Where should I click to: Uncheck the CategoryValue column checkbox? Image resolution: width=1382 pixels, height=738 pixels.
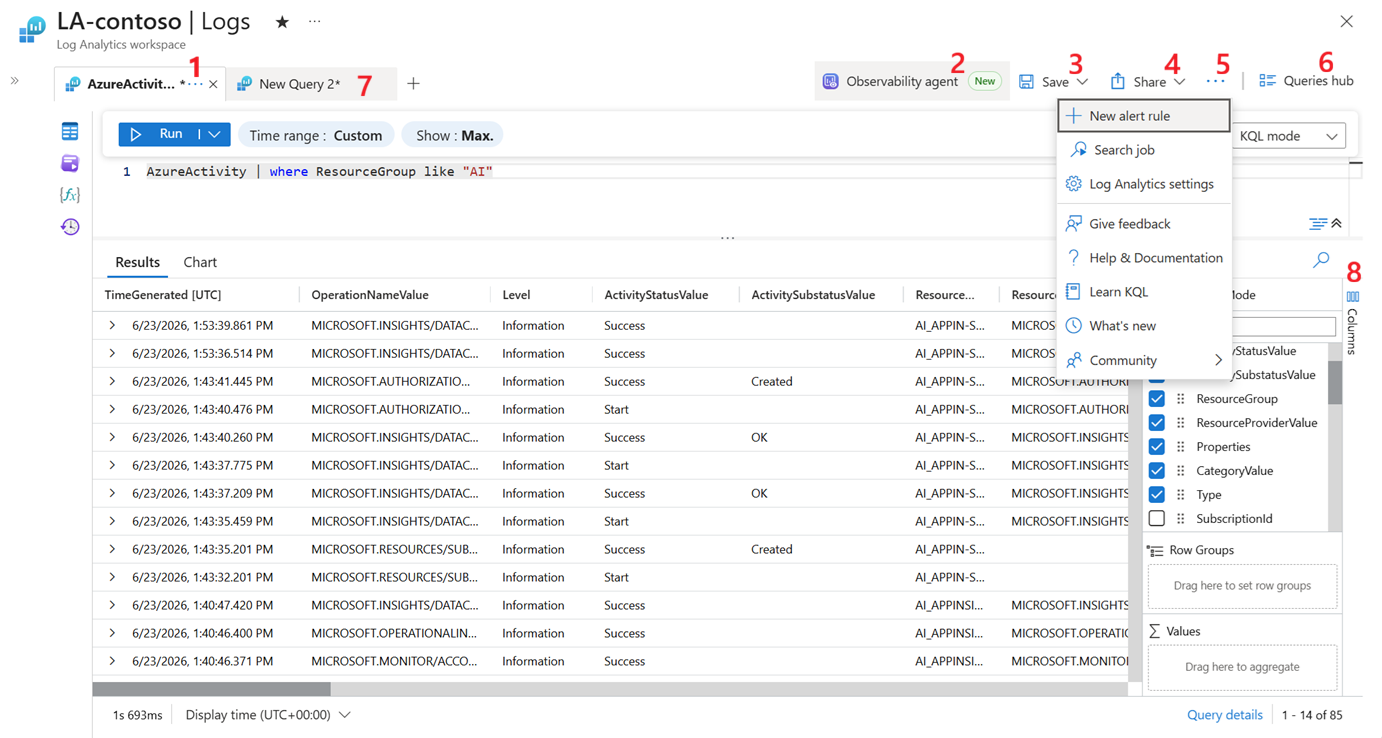click(x=1157, y=471)
